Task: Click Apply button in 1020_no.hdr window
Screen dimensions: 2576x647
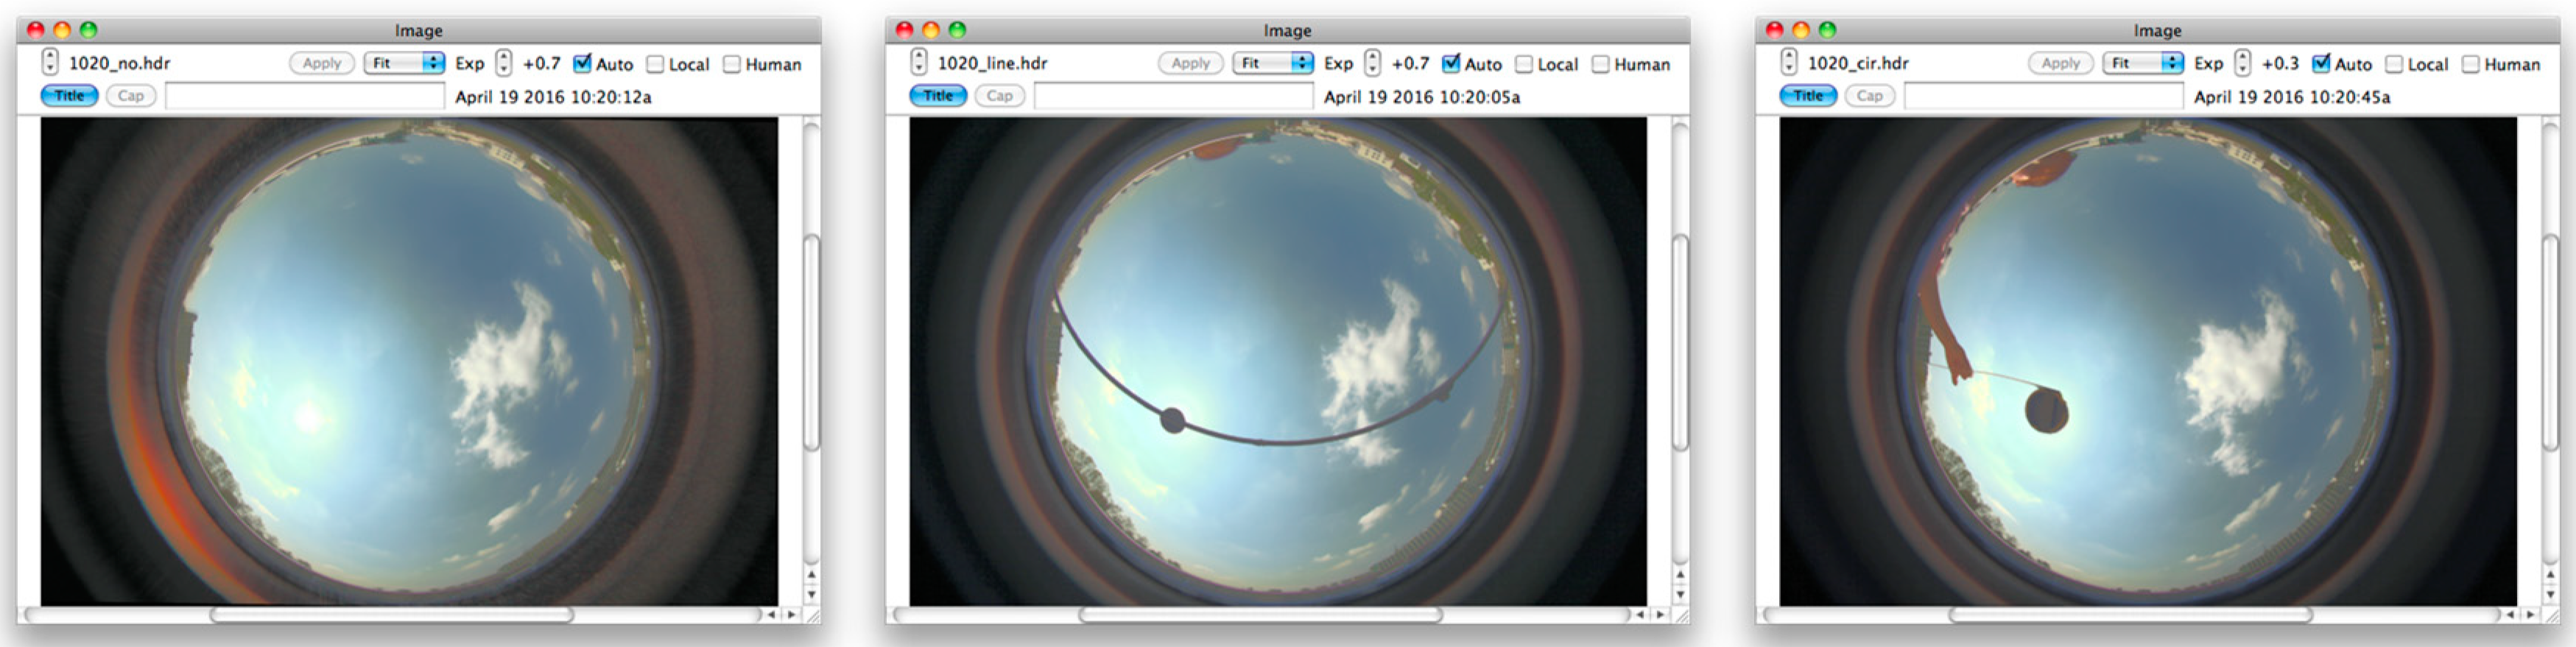Action: pos(321,63)
